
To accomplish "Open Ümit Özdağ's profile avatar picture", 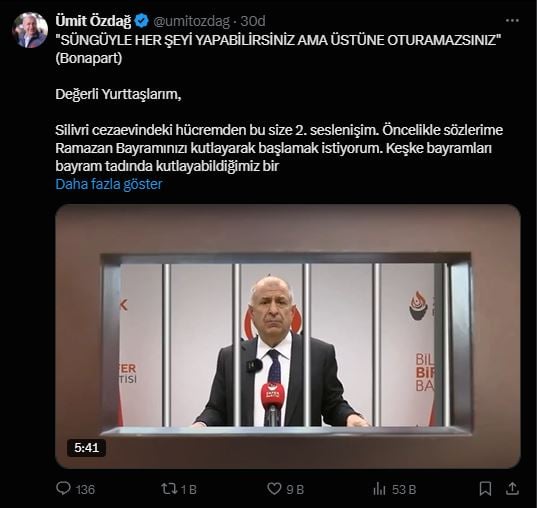I will [30, 30].
